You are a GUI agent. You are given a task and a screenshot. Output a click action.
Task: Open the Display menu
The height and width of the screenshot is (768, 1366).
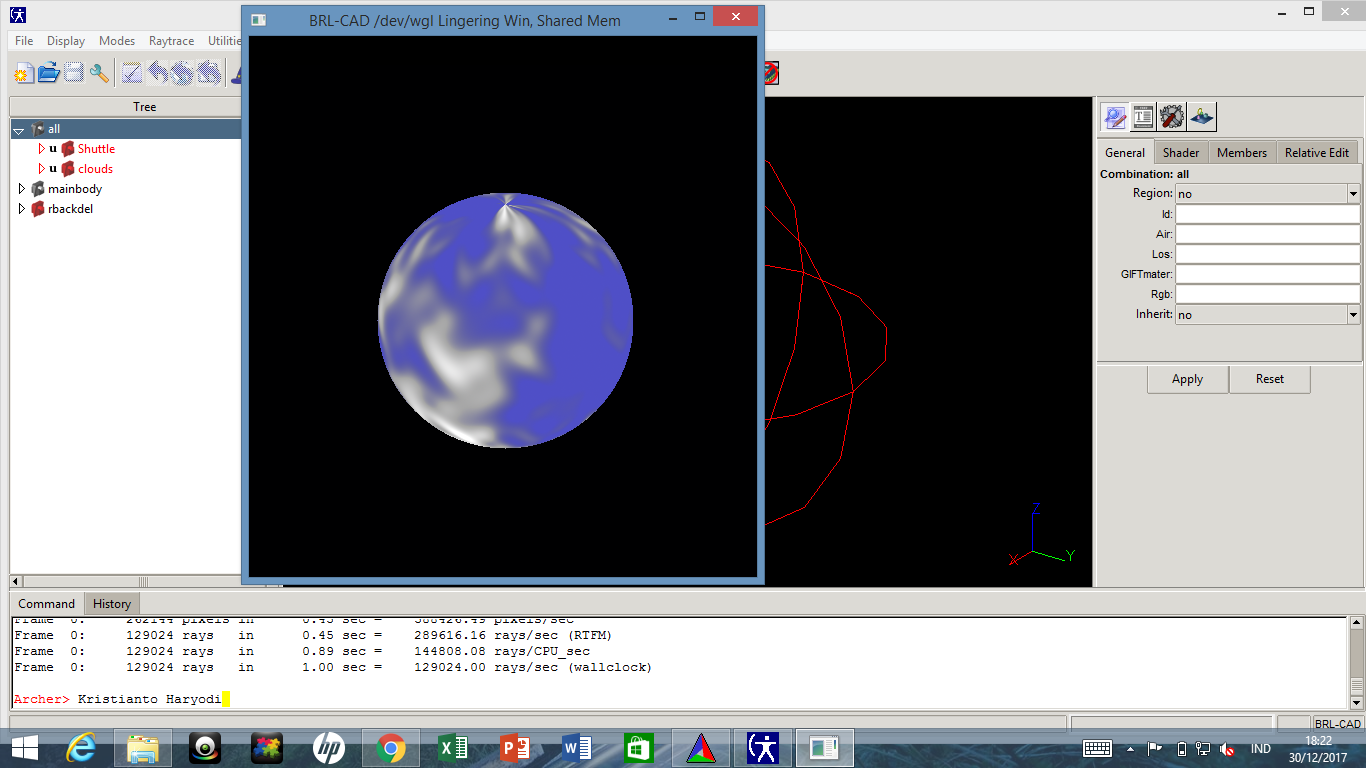click(66, 41)
